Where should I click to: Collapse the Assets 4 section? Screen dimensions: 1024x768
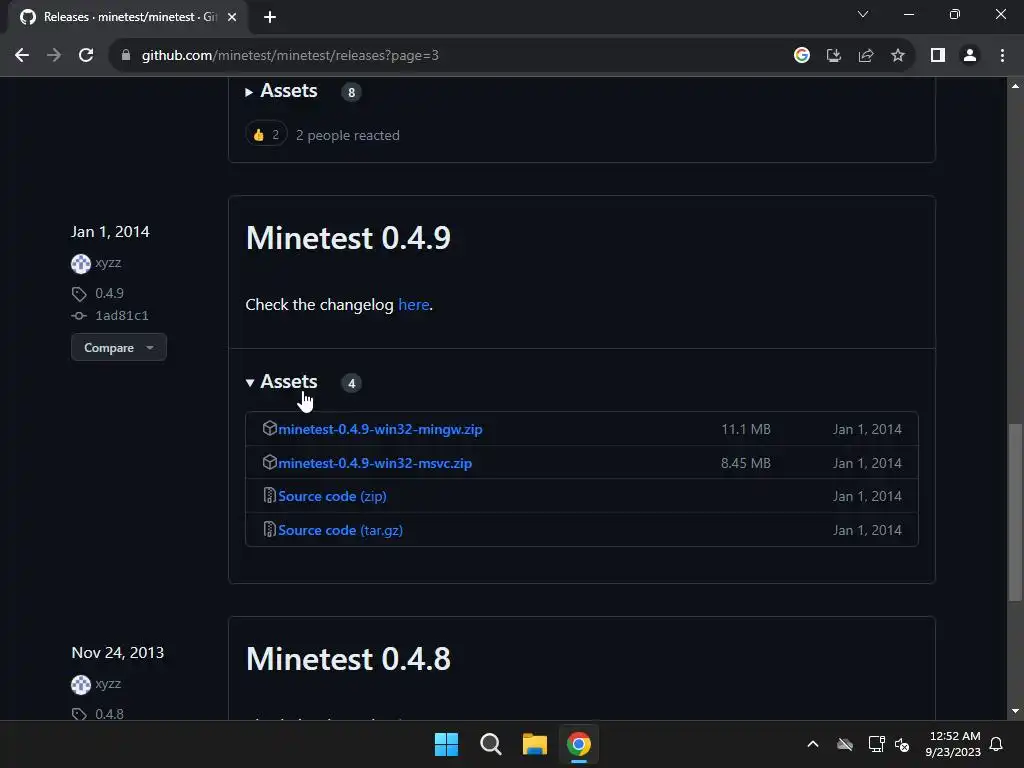click(x=281, y=382)
